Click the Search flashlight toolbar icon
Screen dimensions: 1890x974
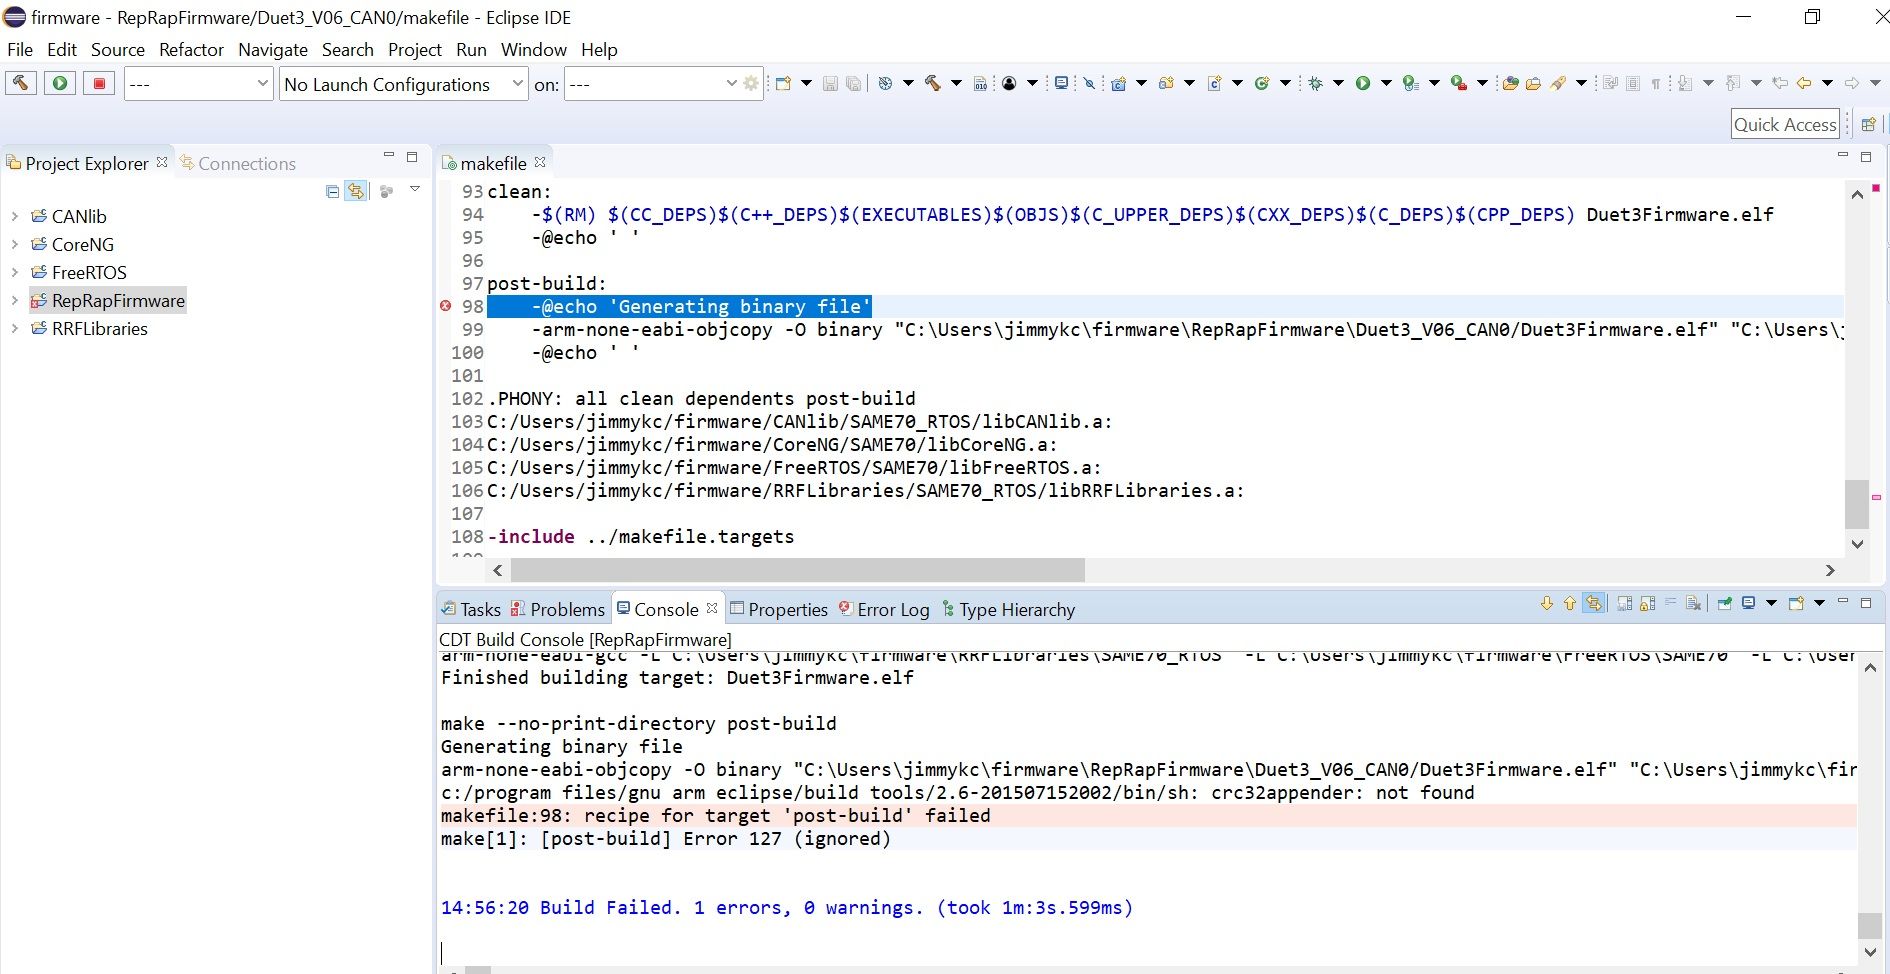[x=1558, y=84]
